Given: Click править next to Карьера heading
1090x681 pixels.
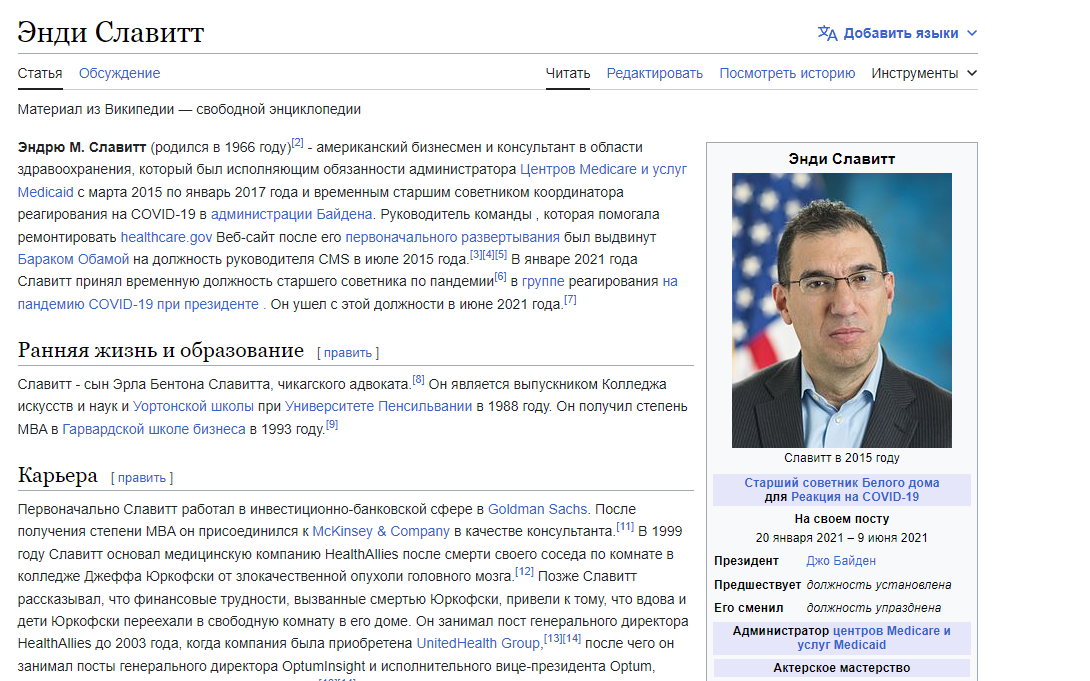Looking at the screenshot, I should click(142, 478).
